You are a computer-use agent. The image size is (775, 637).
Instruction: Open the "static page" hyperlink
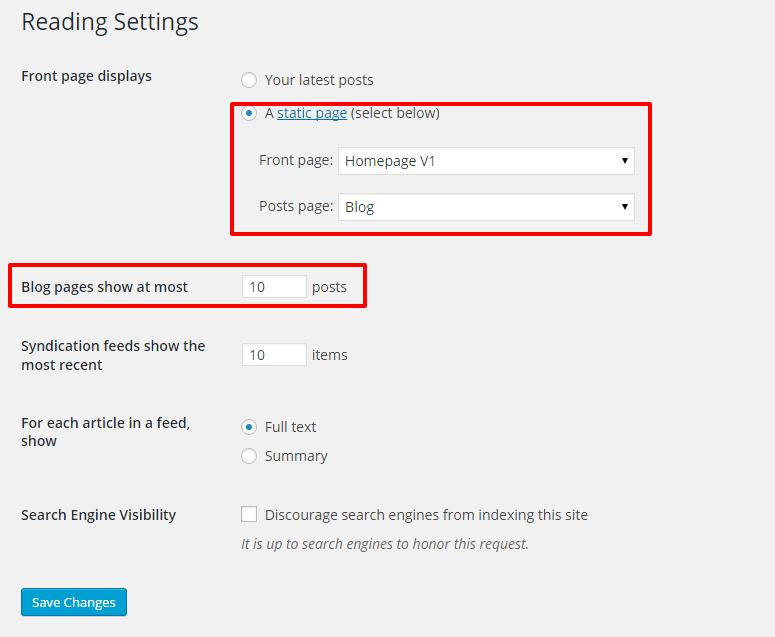pyautogui.click(x=312, y=114)
